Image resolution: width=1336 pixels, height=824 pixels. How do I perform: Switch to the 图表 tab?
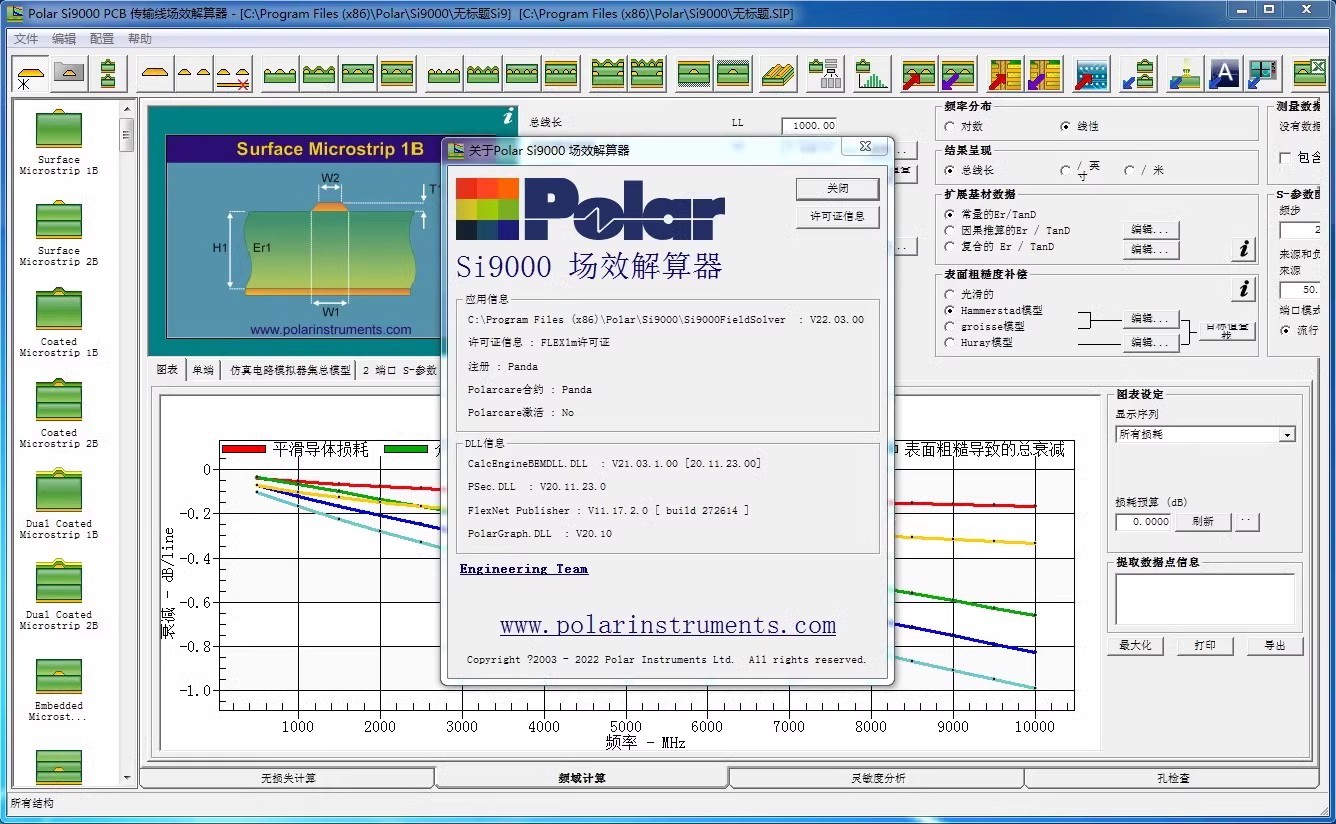(x=167, y=370)
